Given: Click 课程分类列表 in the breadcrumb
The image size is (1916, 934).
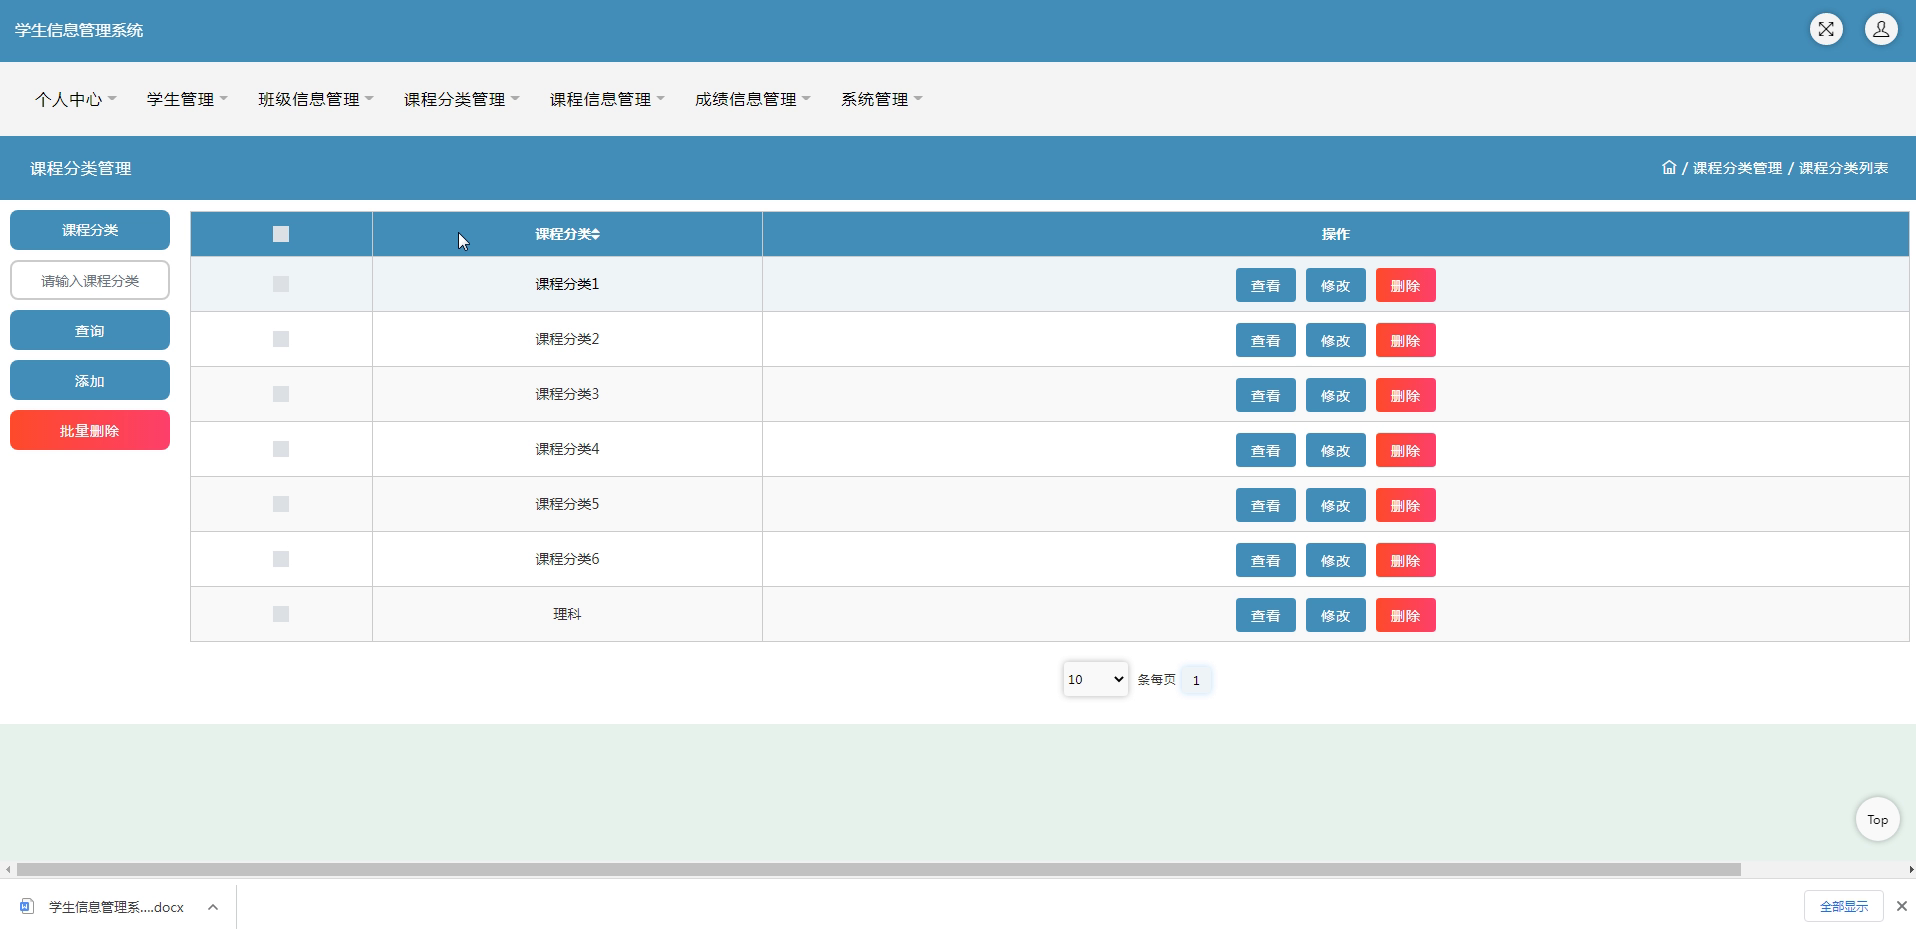Looking at the screenshot, I should [1843, 168].
